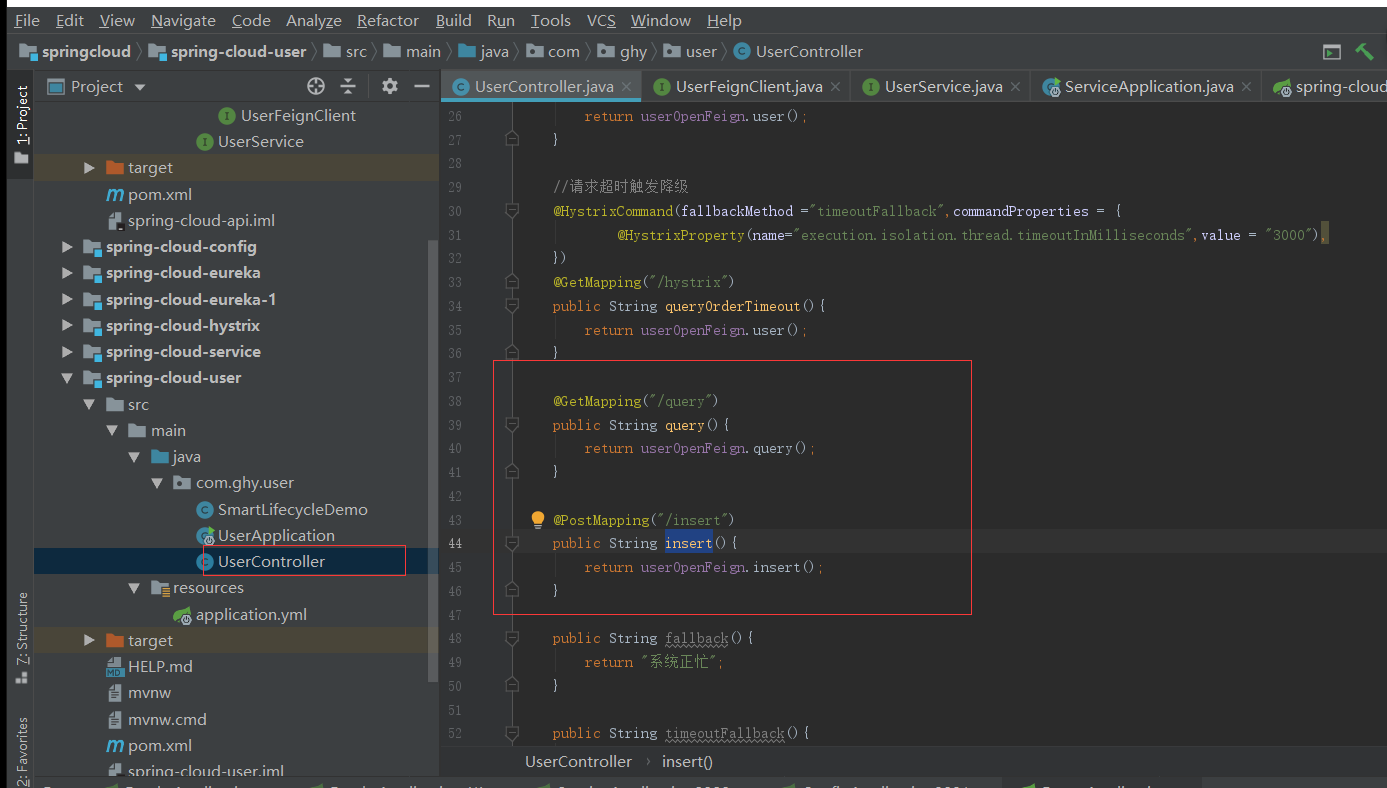Open the run configuration selector icon

pos(1331,52)
